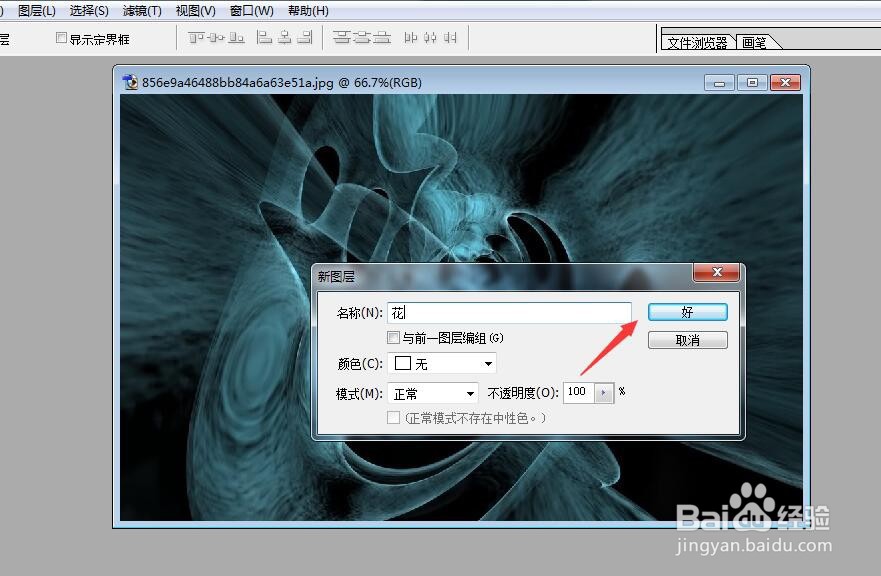Close the 新图层 dialog with X
Image resolution: width=881 pixels, height=576 pixels.
pyautogui.click(x=716, y=273)
